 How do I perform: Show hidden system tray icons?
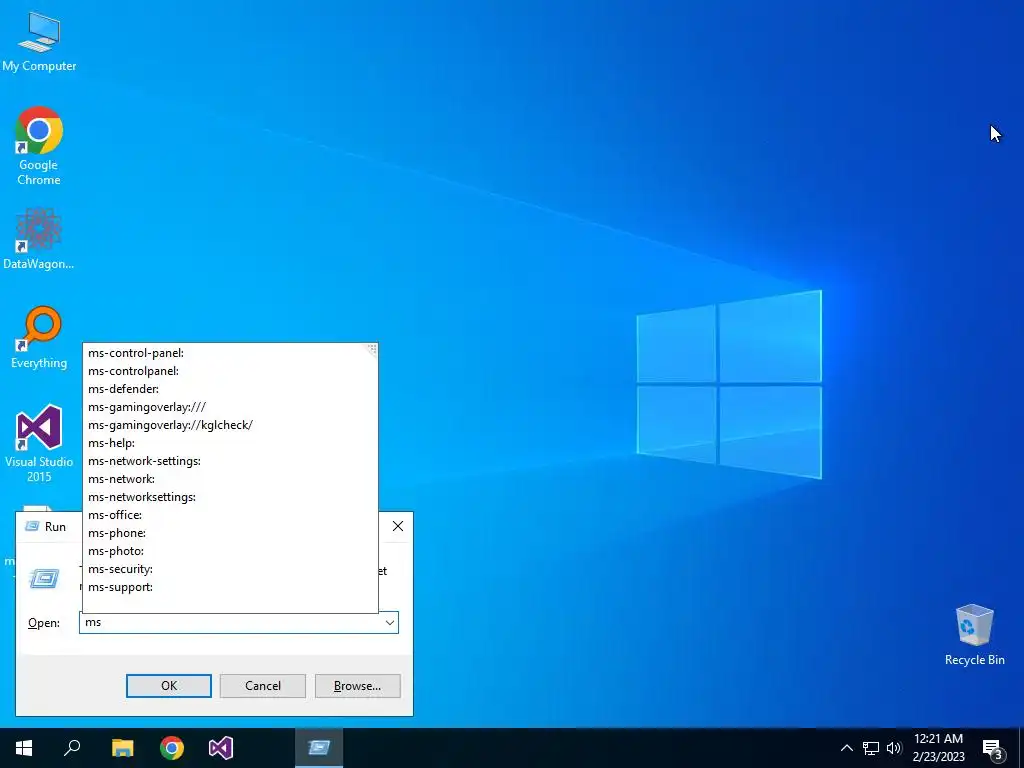pyautogui.click(x=846, y=748)
